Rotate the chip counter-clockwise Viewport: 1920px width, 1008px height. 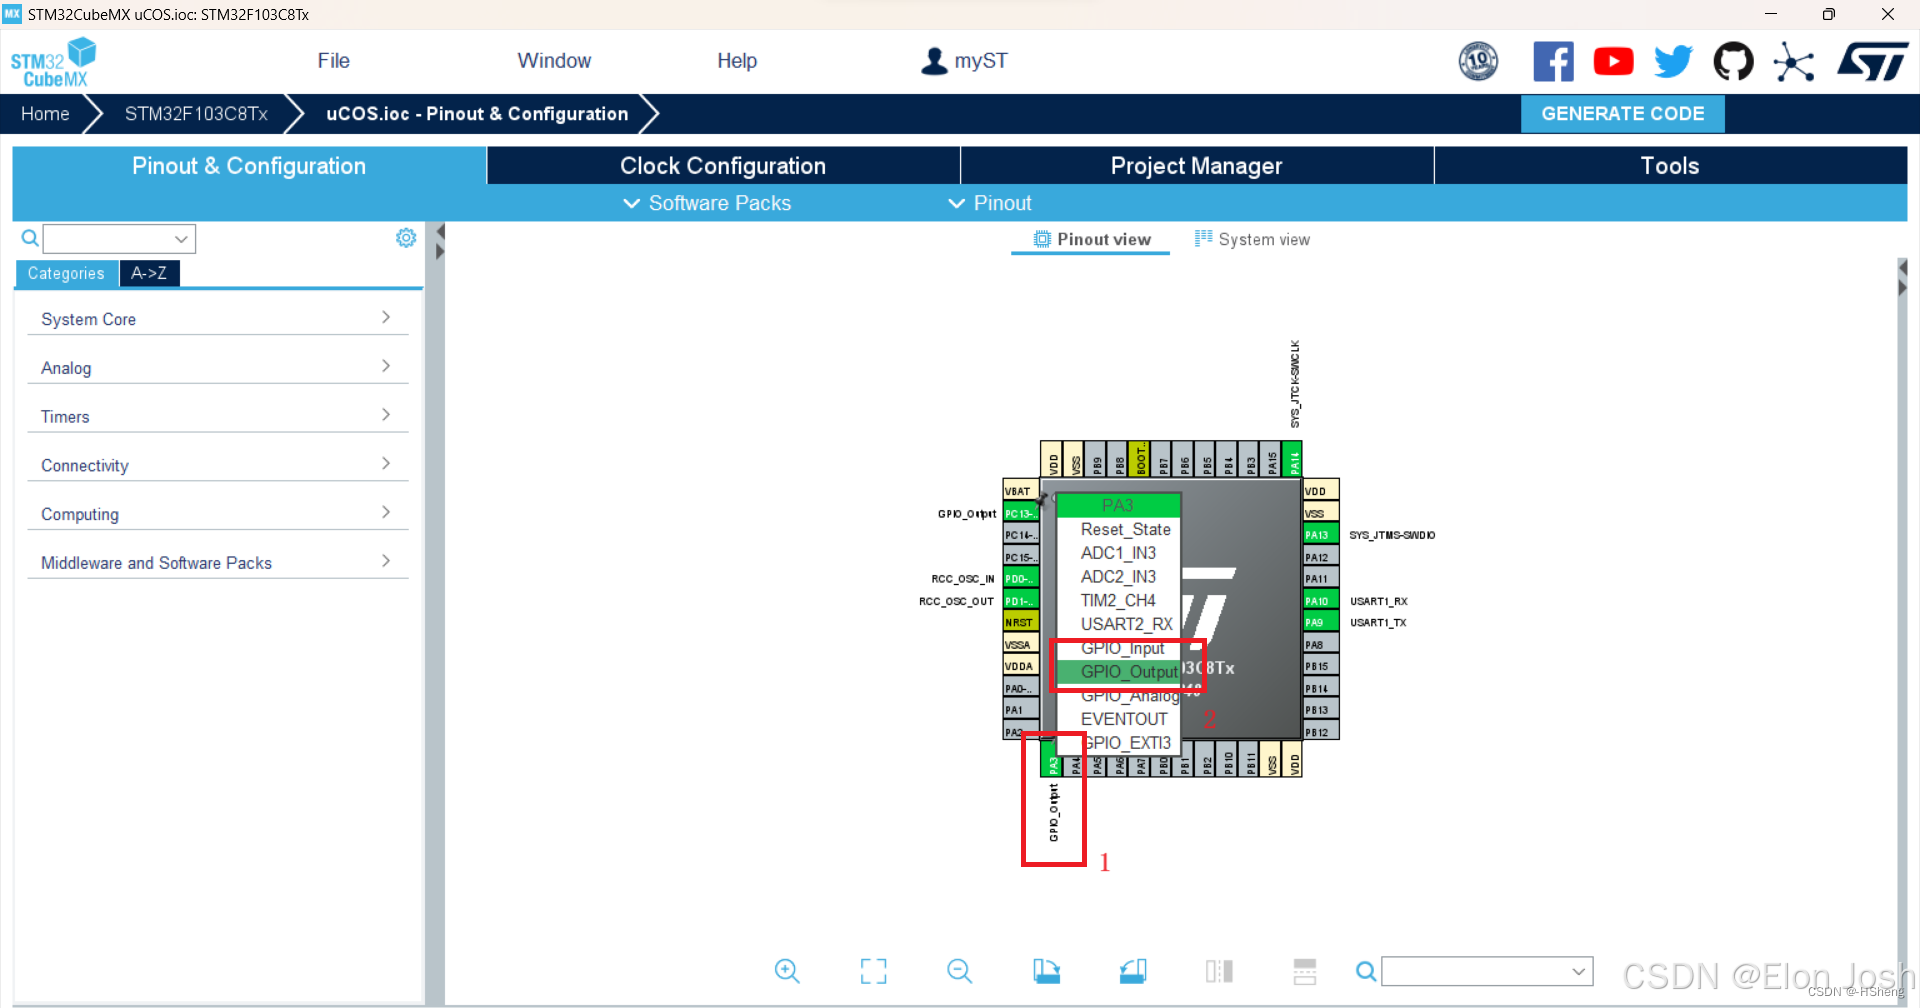1132,971
